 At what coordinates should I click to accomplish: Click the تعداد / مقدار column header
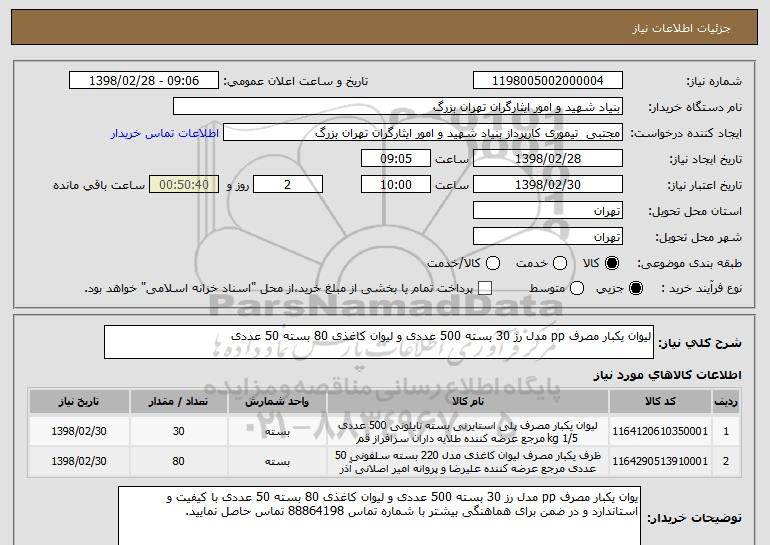click(178, 402)
